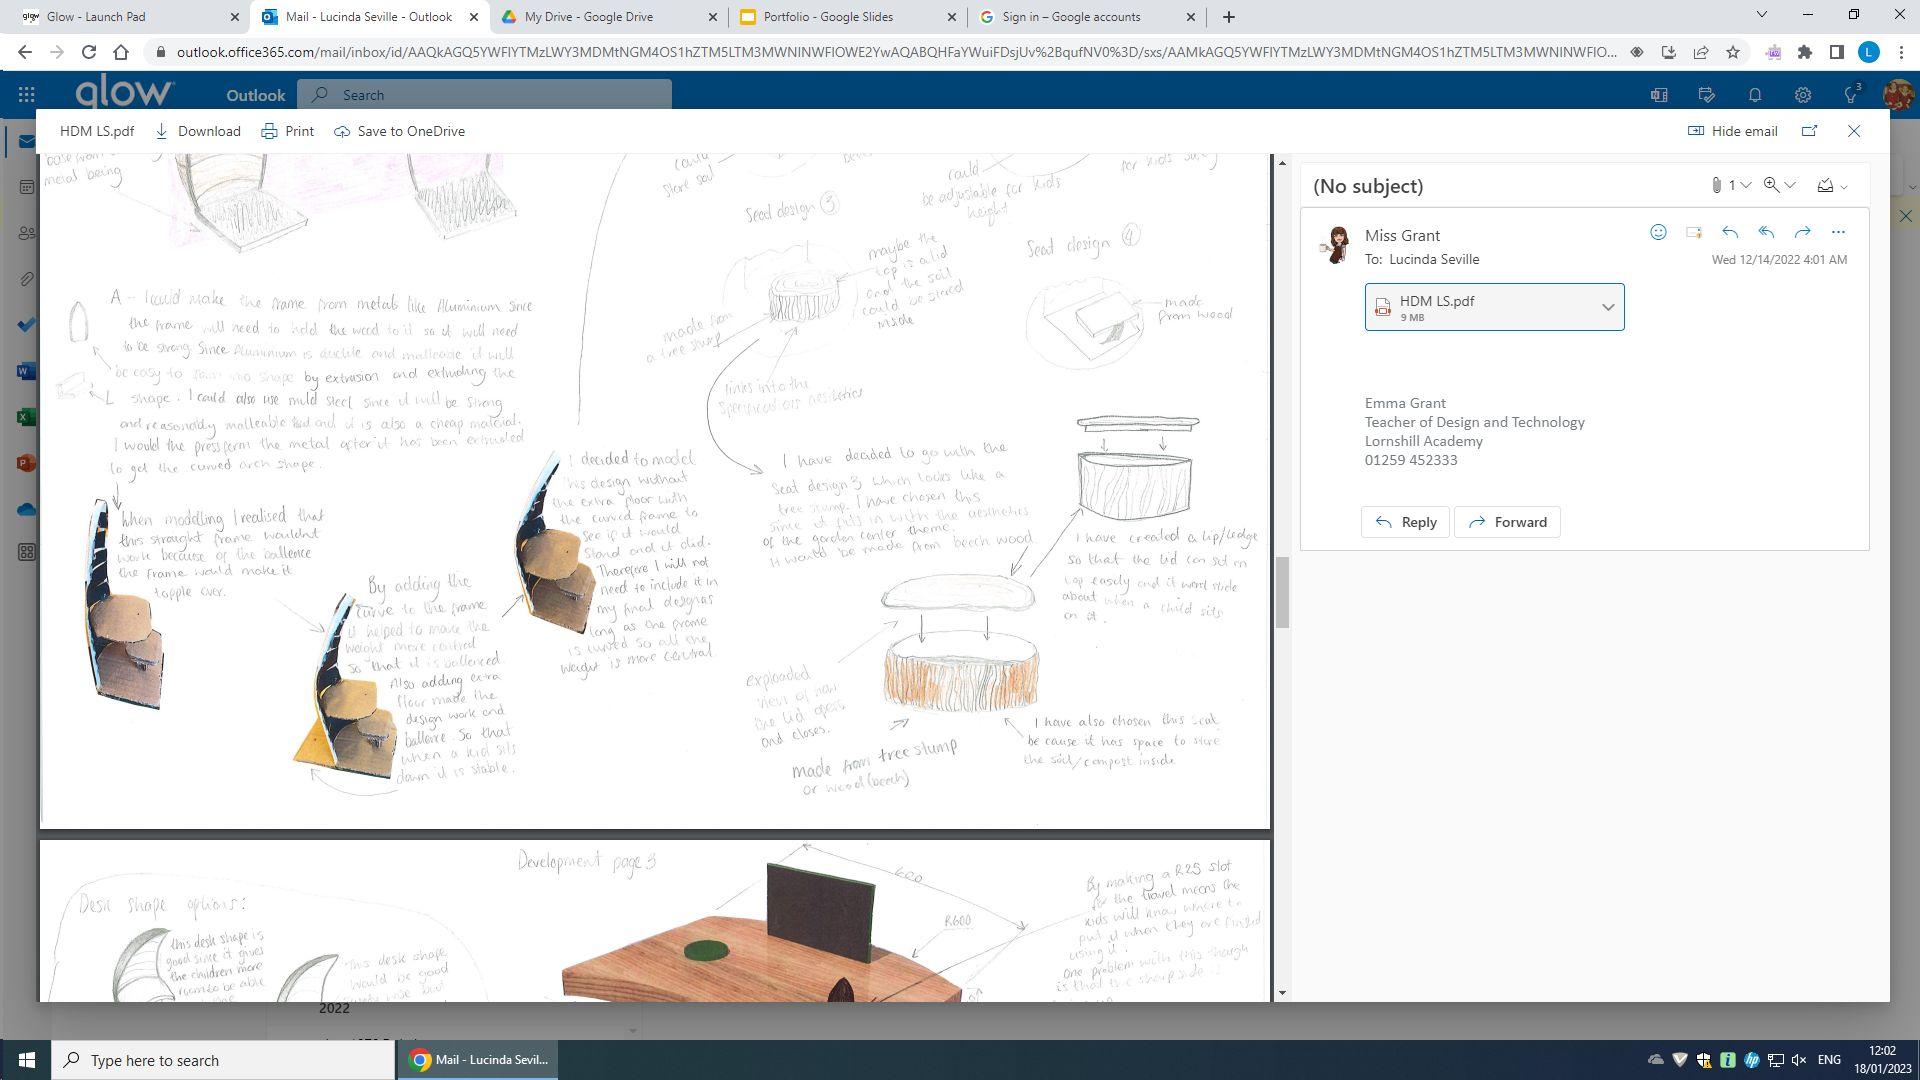1920x1080 pixels.
Task: Toggle Hide email panel
Action: tap(1733, 131)
